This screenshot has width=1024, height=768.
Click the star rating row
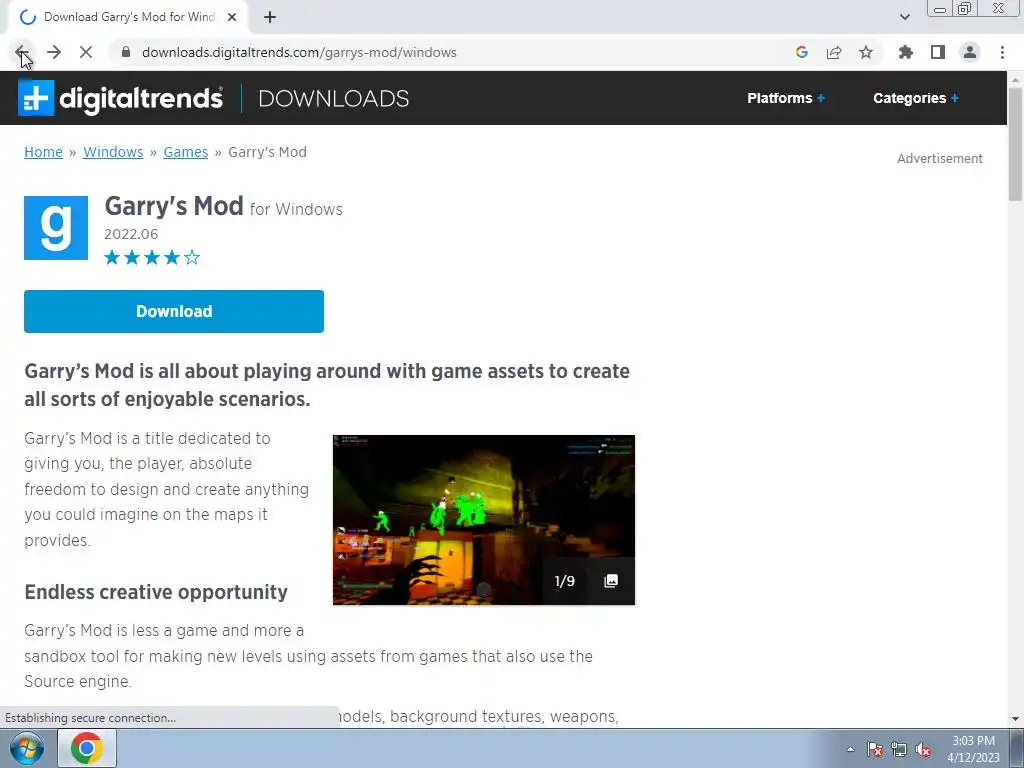click(x=152, y=257)
